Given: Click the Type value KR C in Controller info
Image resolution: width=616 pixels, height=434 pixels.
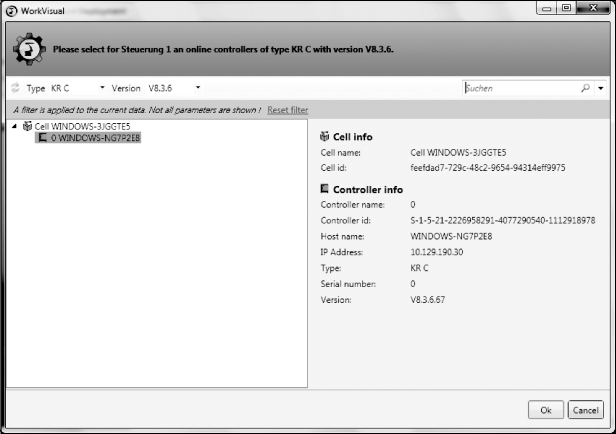Looking at the screenshot, I should pos(420,268).
